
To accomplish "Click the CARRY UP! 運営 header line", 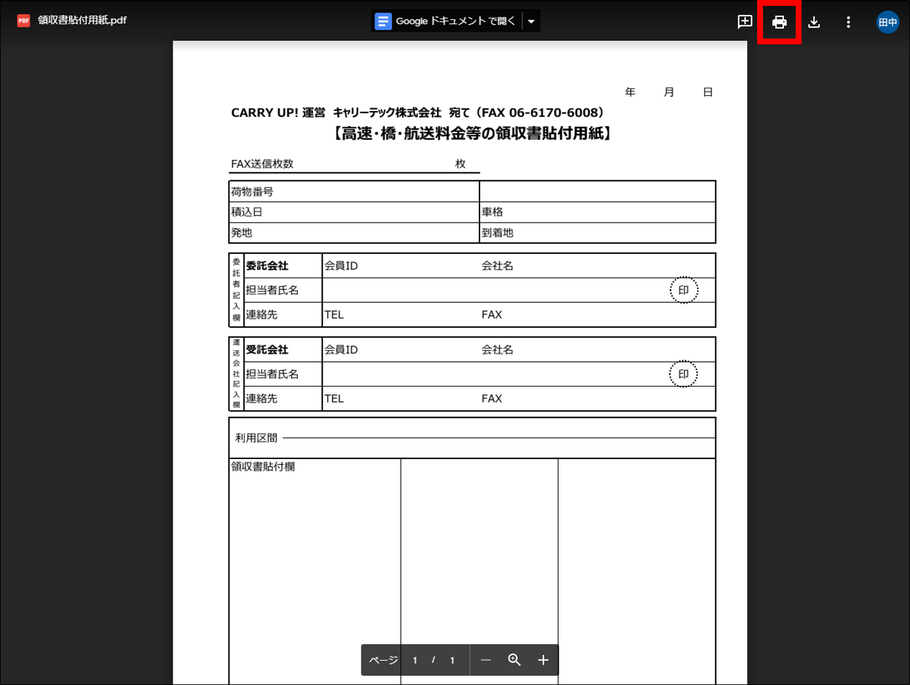I will [x=417, y=113].
